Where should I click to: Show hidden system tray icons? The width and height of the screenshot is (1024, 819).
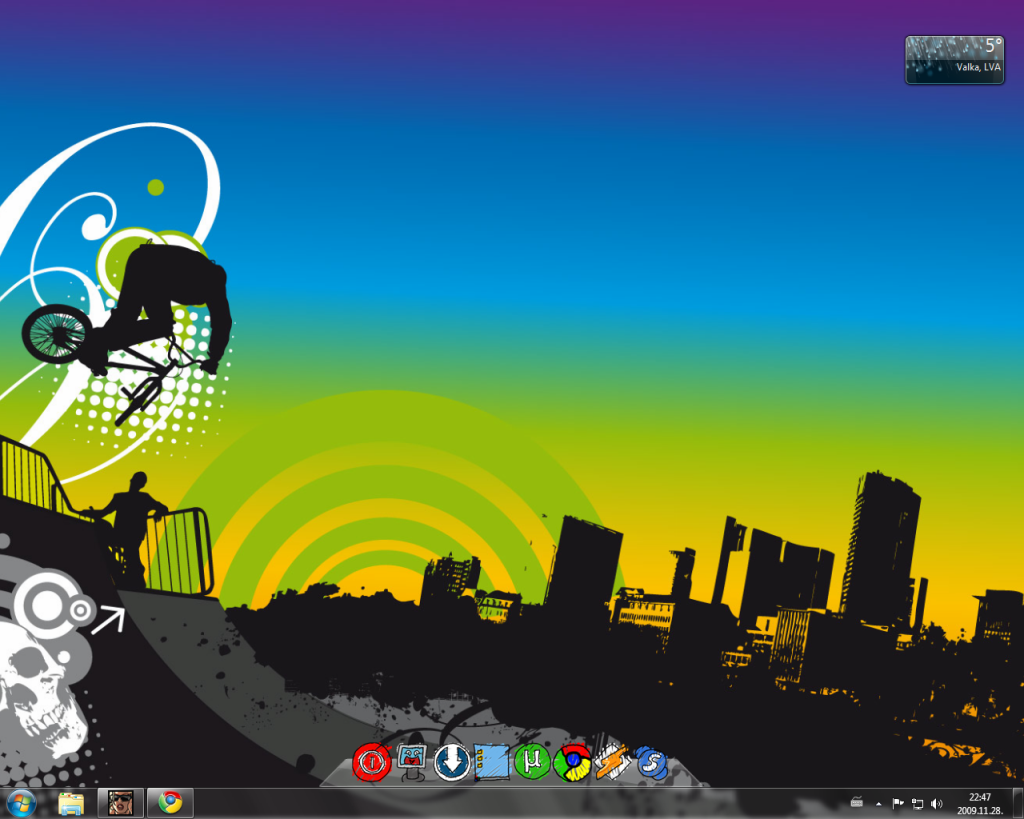879,804
